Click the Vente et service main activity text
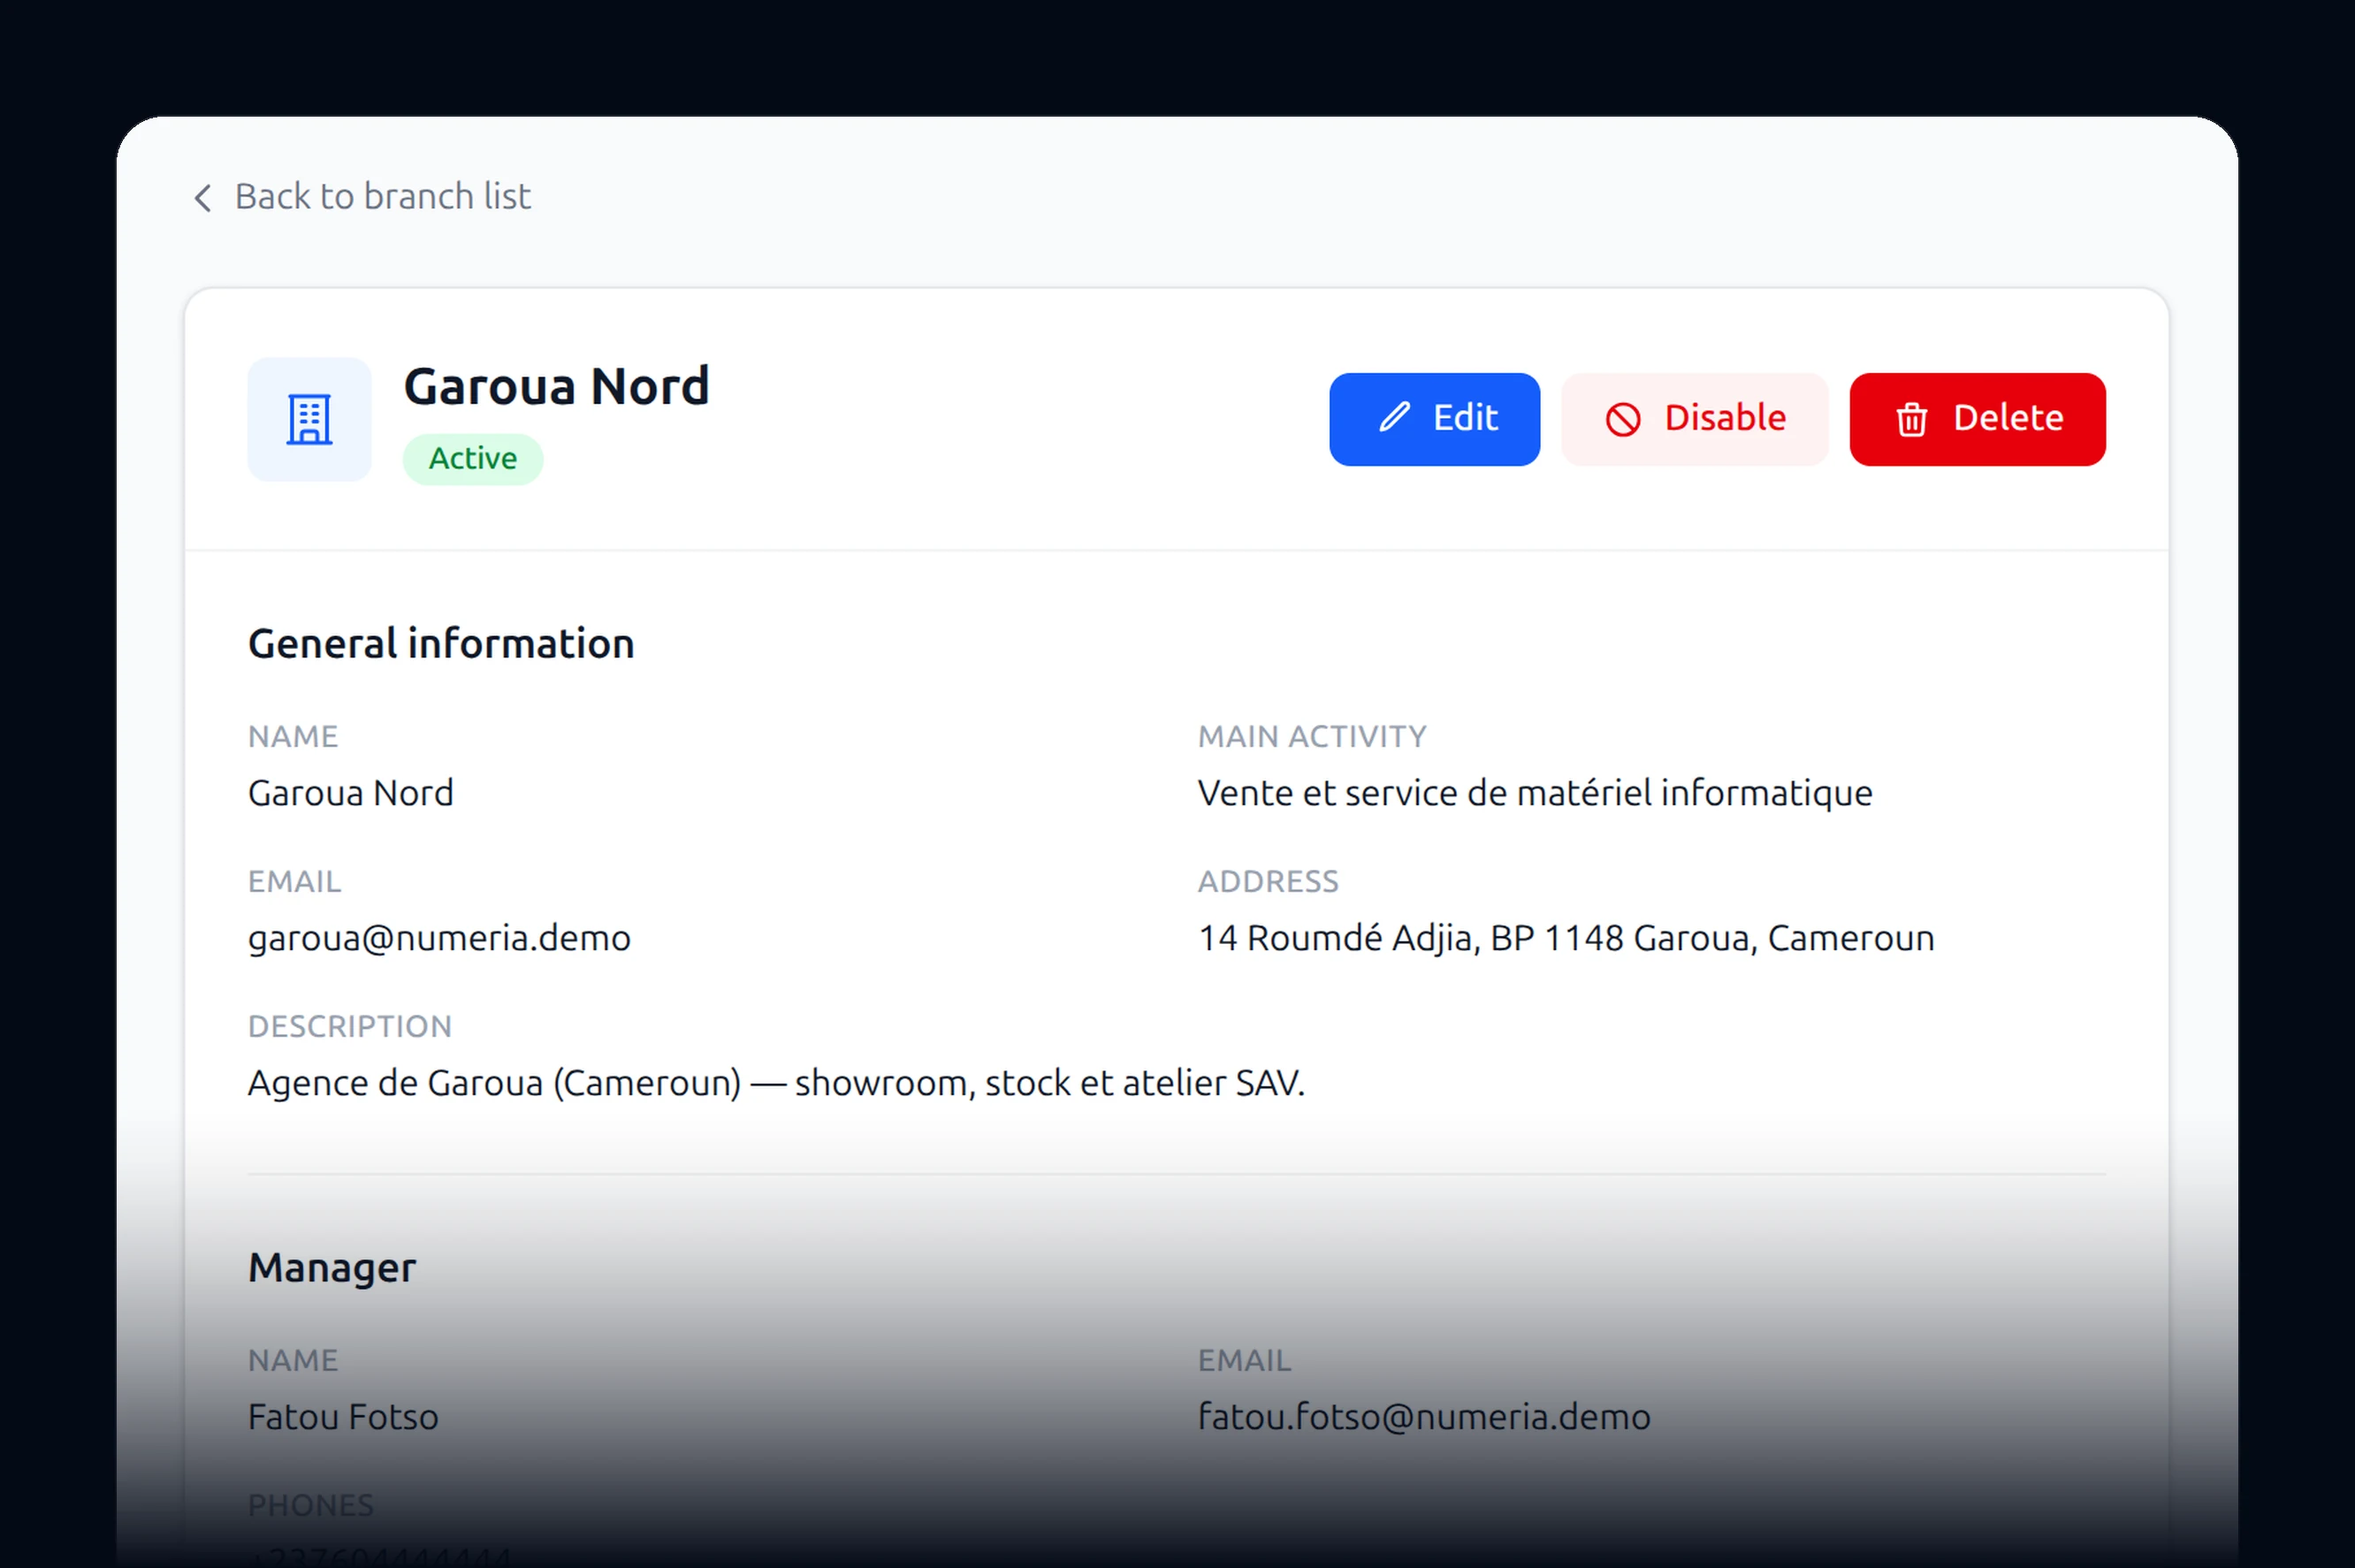The image size is (2355, 1568). (x=1535, y=793)
